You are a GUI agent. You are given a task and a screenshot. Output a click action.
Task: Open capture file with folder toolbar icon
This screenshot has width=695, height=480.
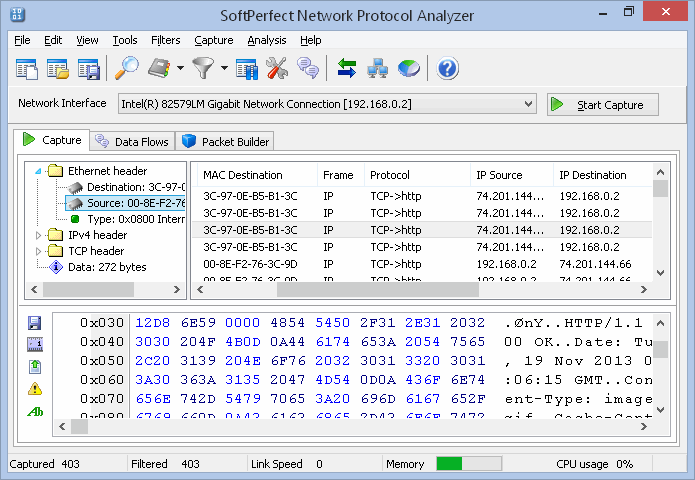pyautogui.click(x=58, y=69)
